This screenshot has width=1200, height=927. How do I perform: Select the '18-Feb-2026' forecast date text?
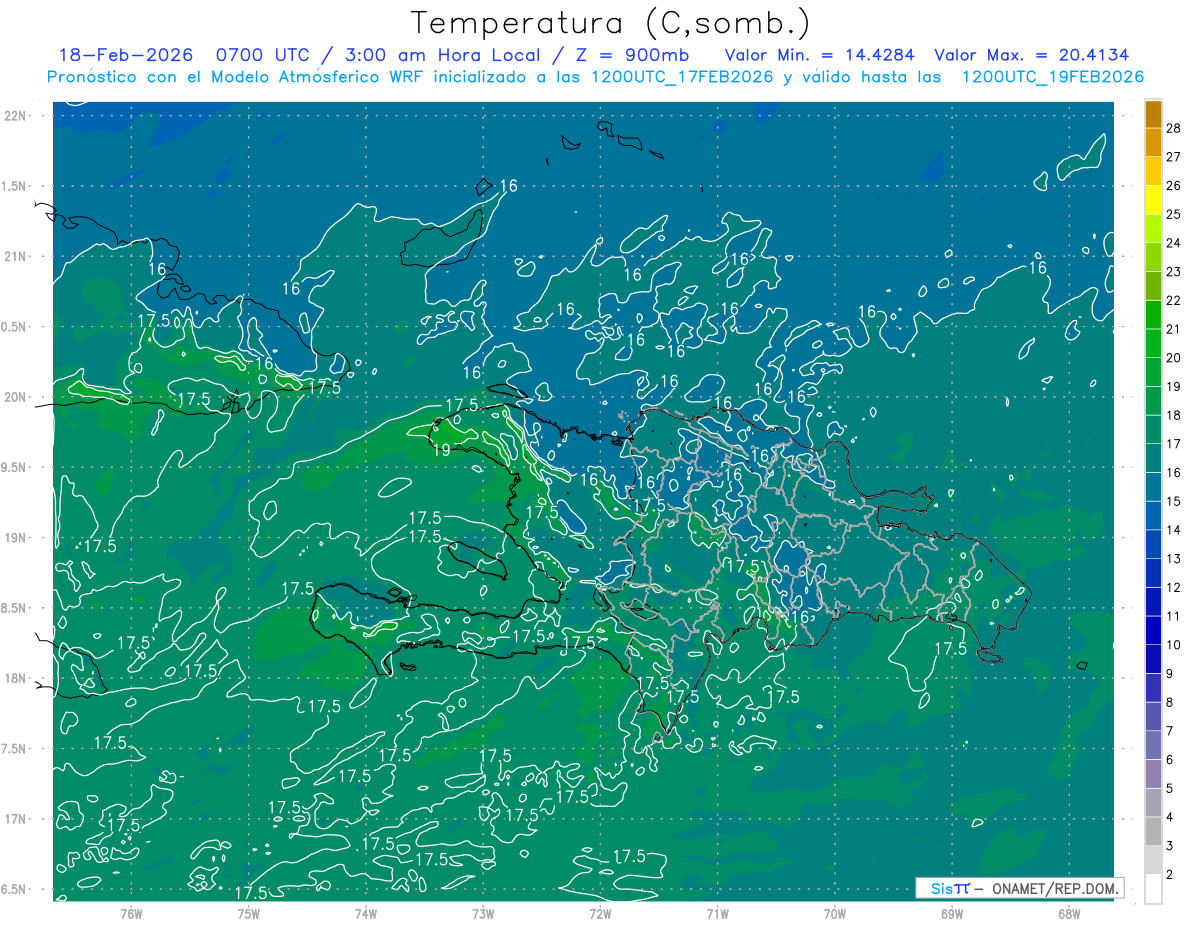click(124, 55)
